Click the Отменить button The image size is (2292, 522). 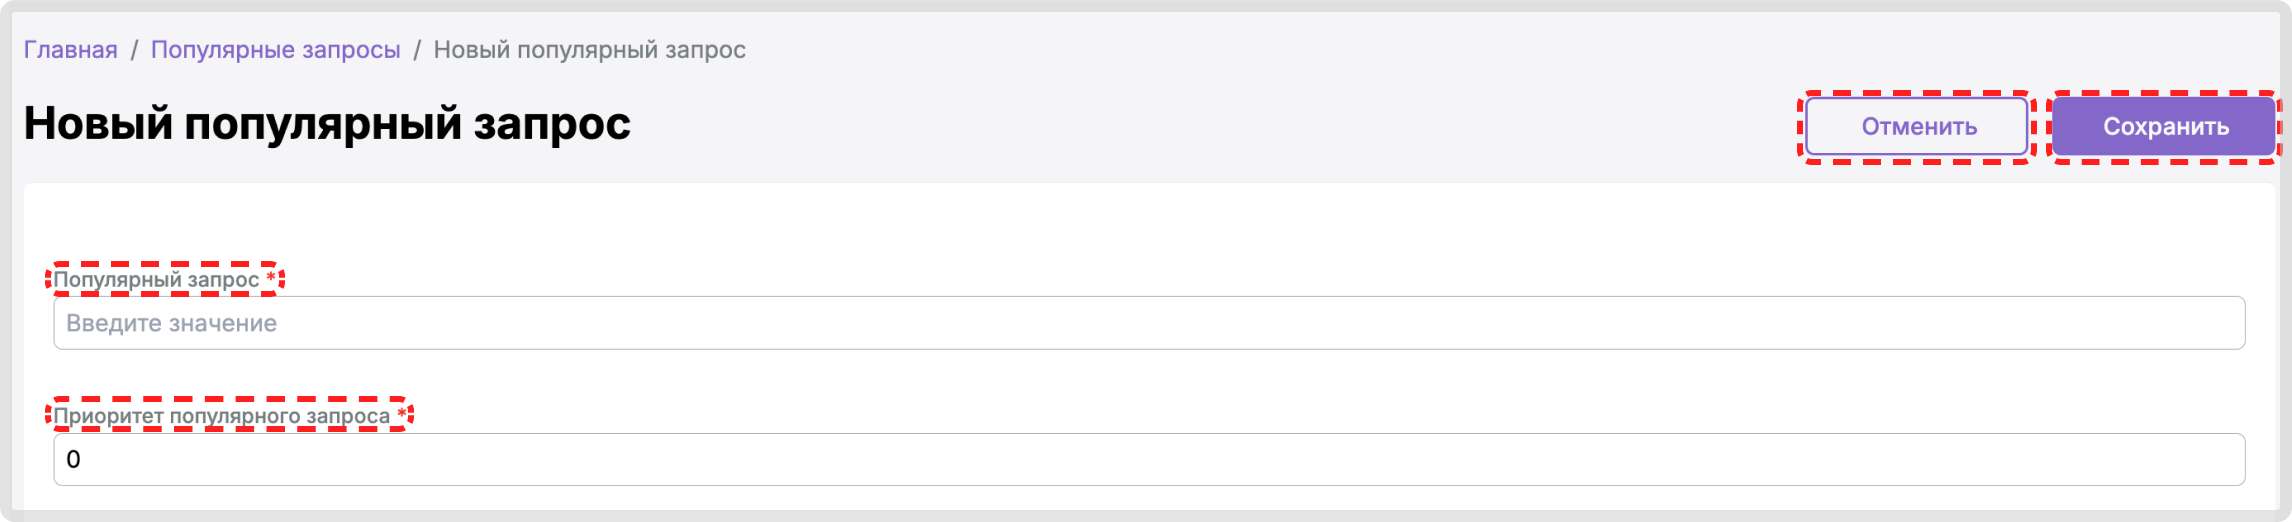pyautogui.click(x=1917, y=127)
